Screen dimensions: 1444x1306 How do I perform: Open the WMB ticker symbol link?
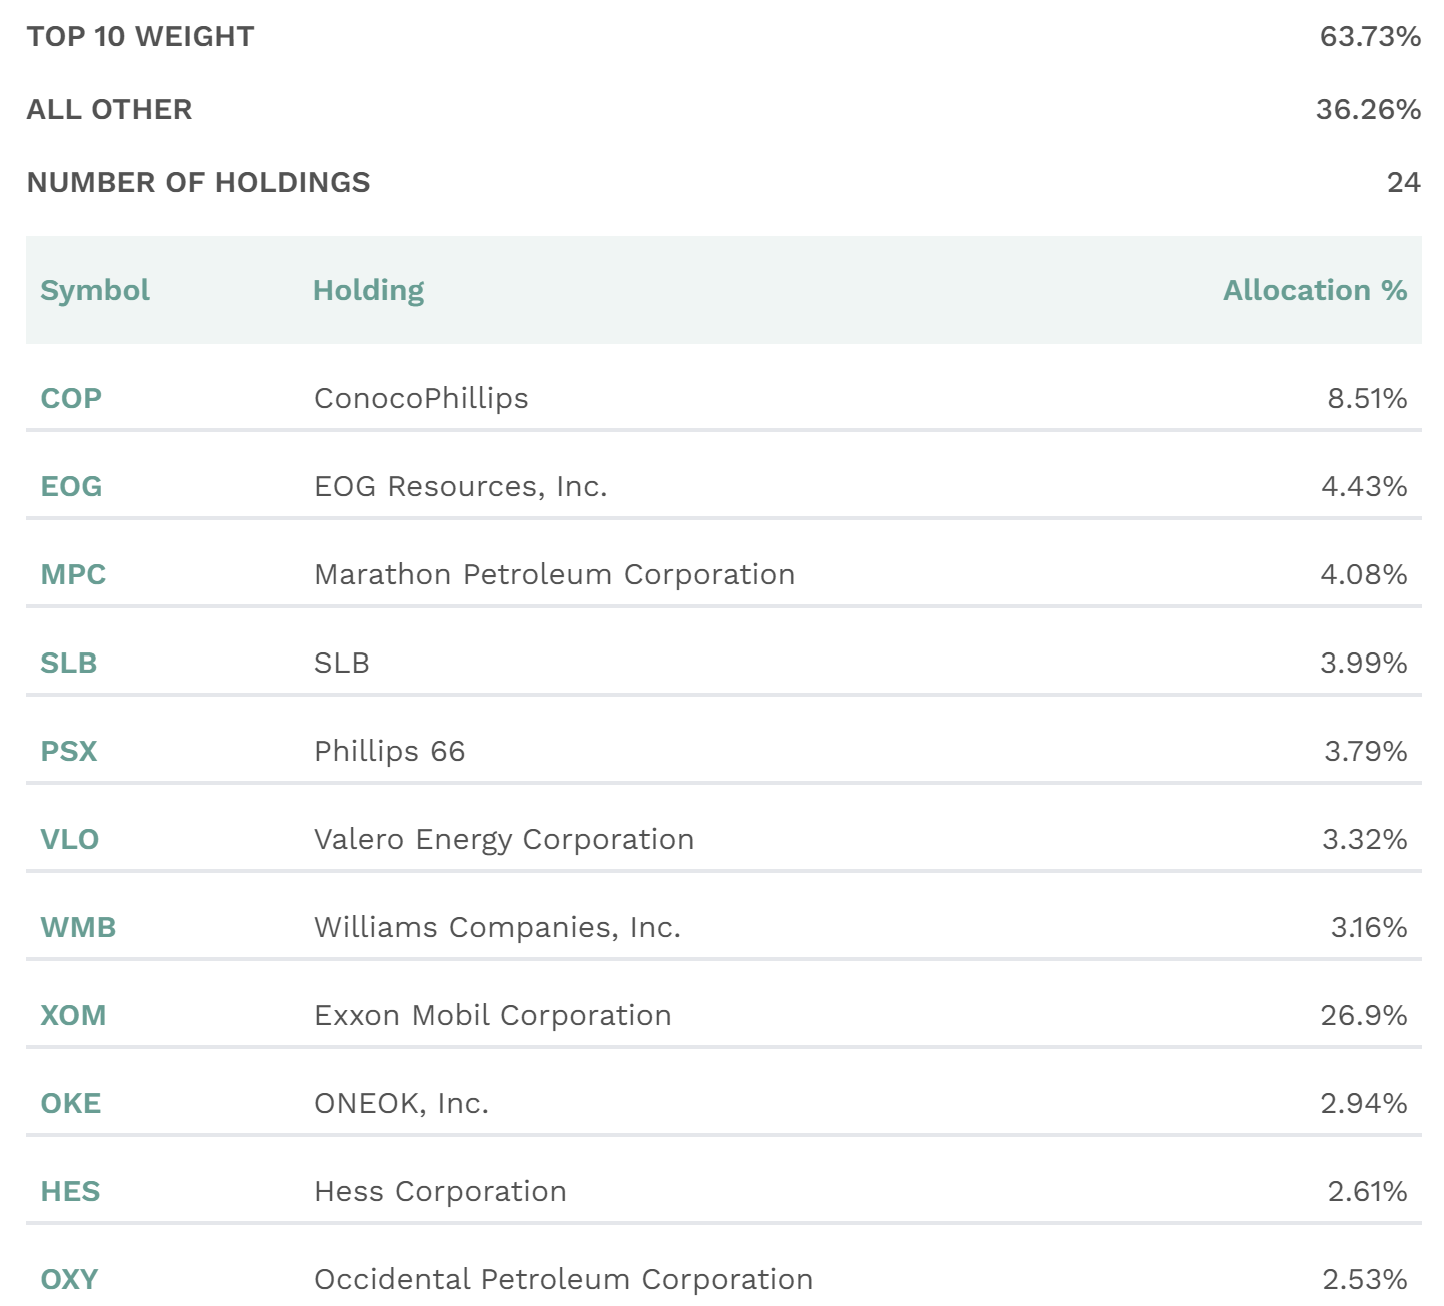pyautogui.click(x=78, y=927)
